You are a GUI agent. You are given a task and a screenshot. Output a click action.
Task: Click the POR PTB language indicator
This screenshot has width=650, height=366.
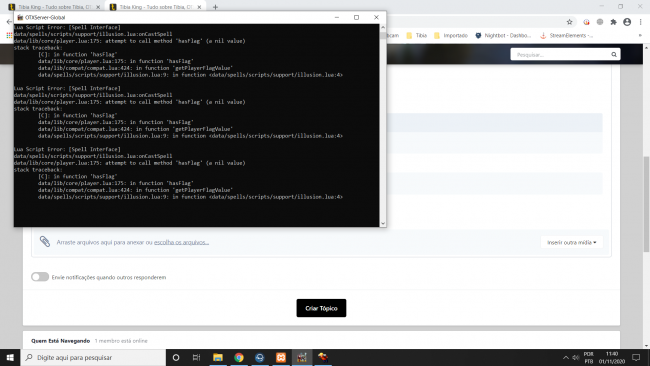[x=589, y=357]
